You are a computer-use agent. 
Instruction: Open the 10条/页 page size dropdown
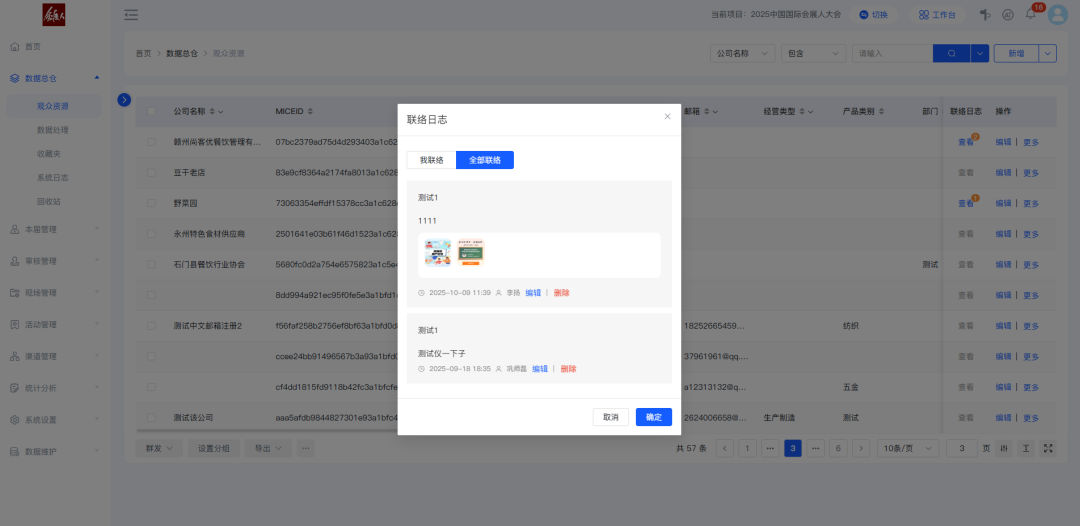point(907,448)
